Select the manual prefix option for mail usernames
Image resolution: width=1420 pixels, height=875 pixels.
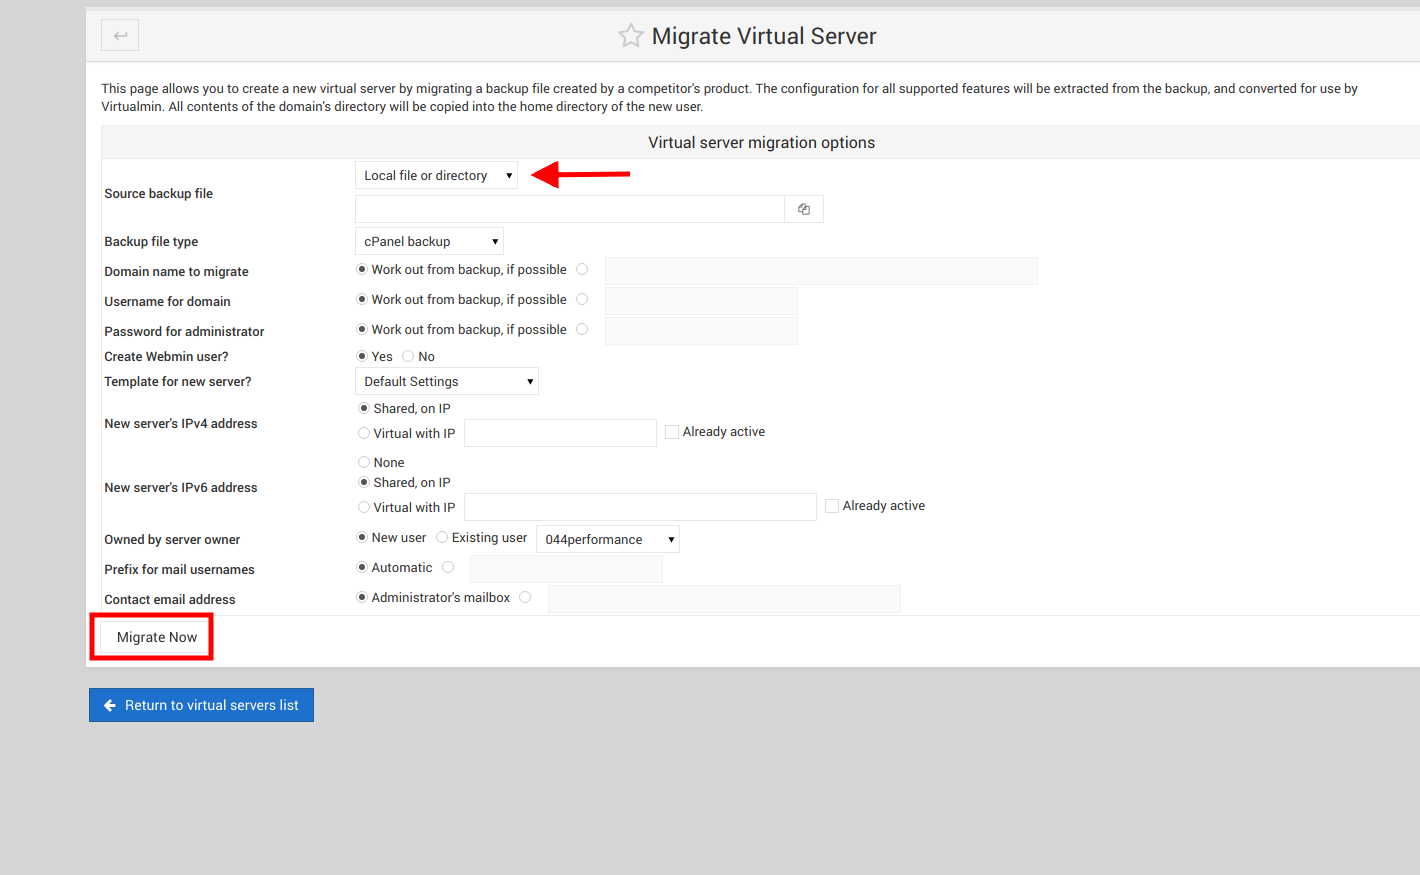point(448,567)
